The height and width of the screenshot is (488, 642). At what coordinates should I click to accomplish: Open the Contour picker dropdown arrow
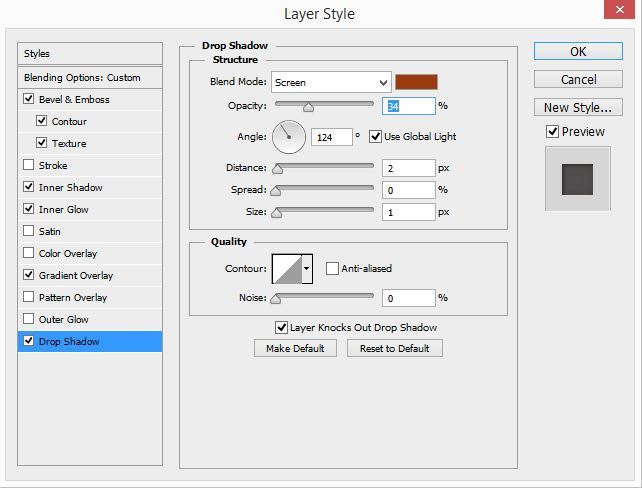[307, 269]
